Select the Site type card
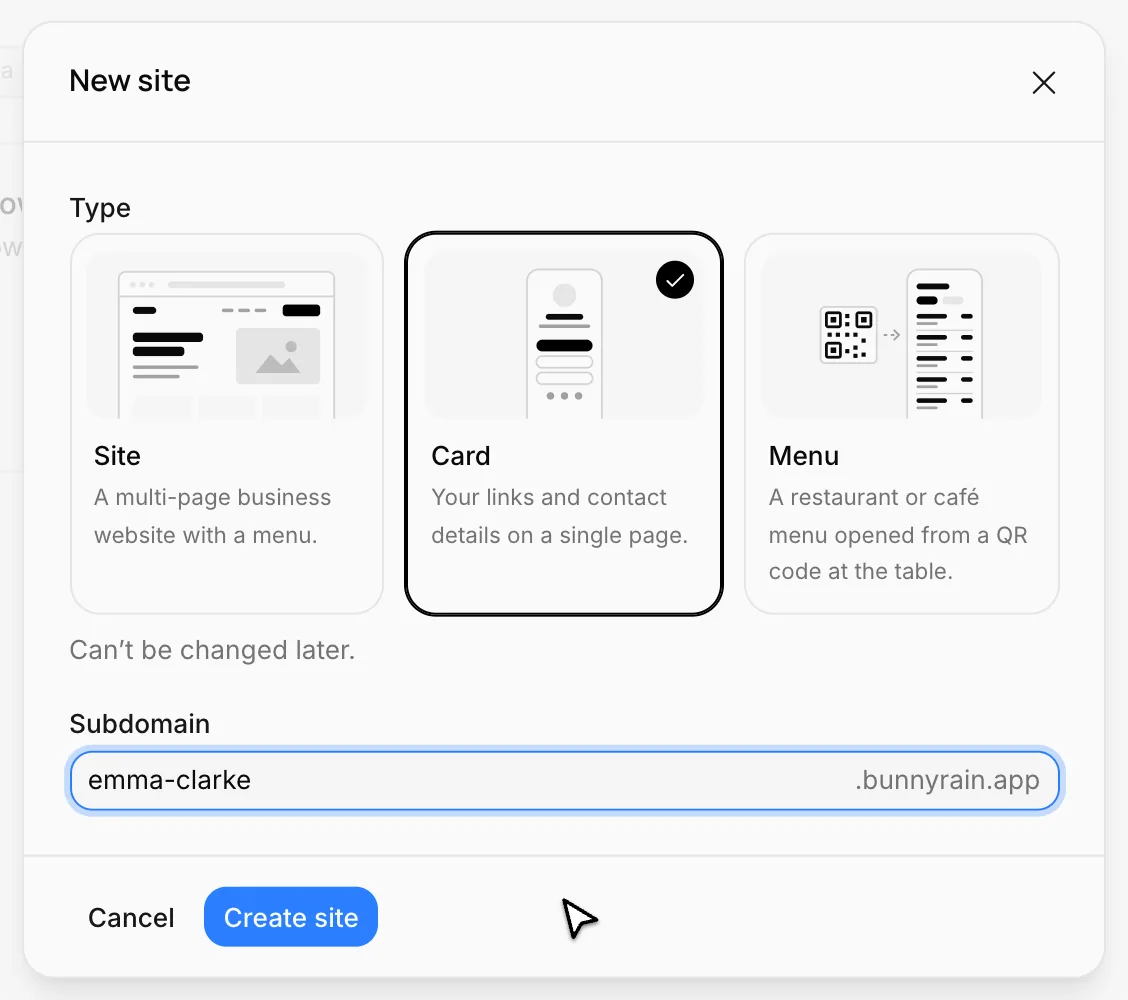The height and width of the screenshot is (1000, 1128). [x=227, y=424]
